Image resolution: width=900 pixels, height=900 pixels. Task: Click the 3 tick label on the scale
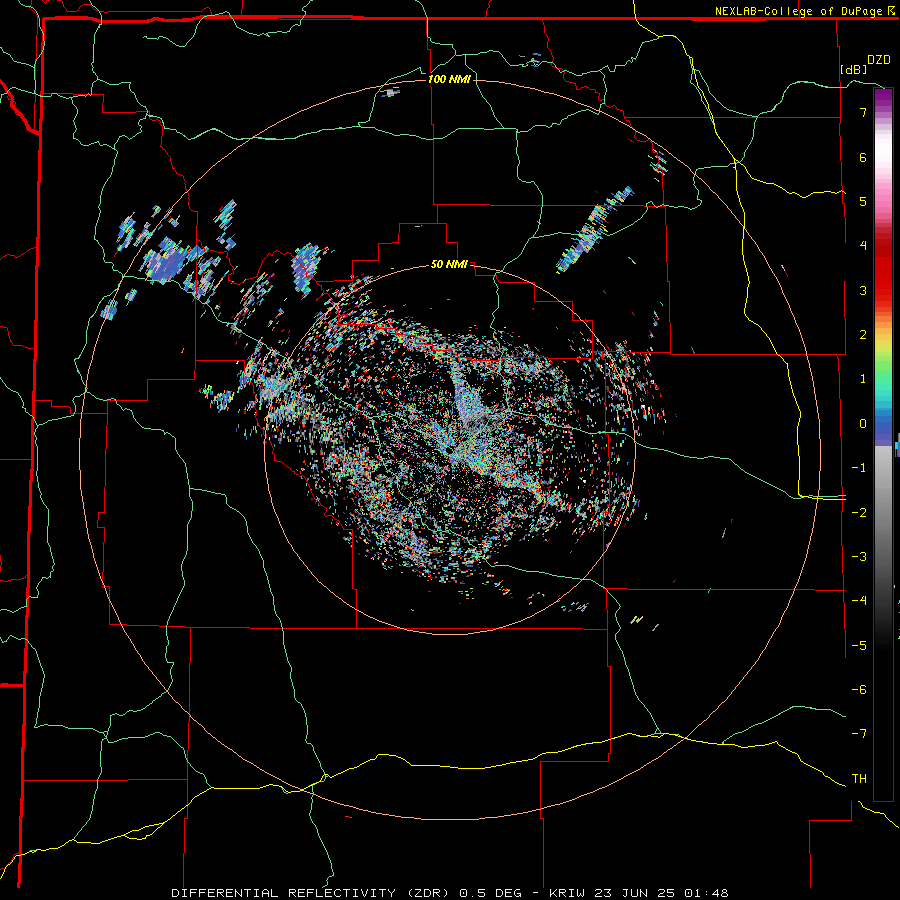(x=863, y=290)
